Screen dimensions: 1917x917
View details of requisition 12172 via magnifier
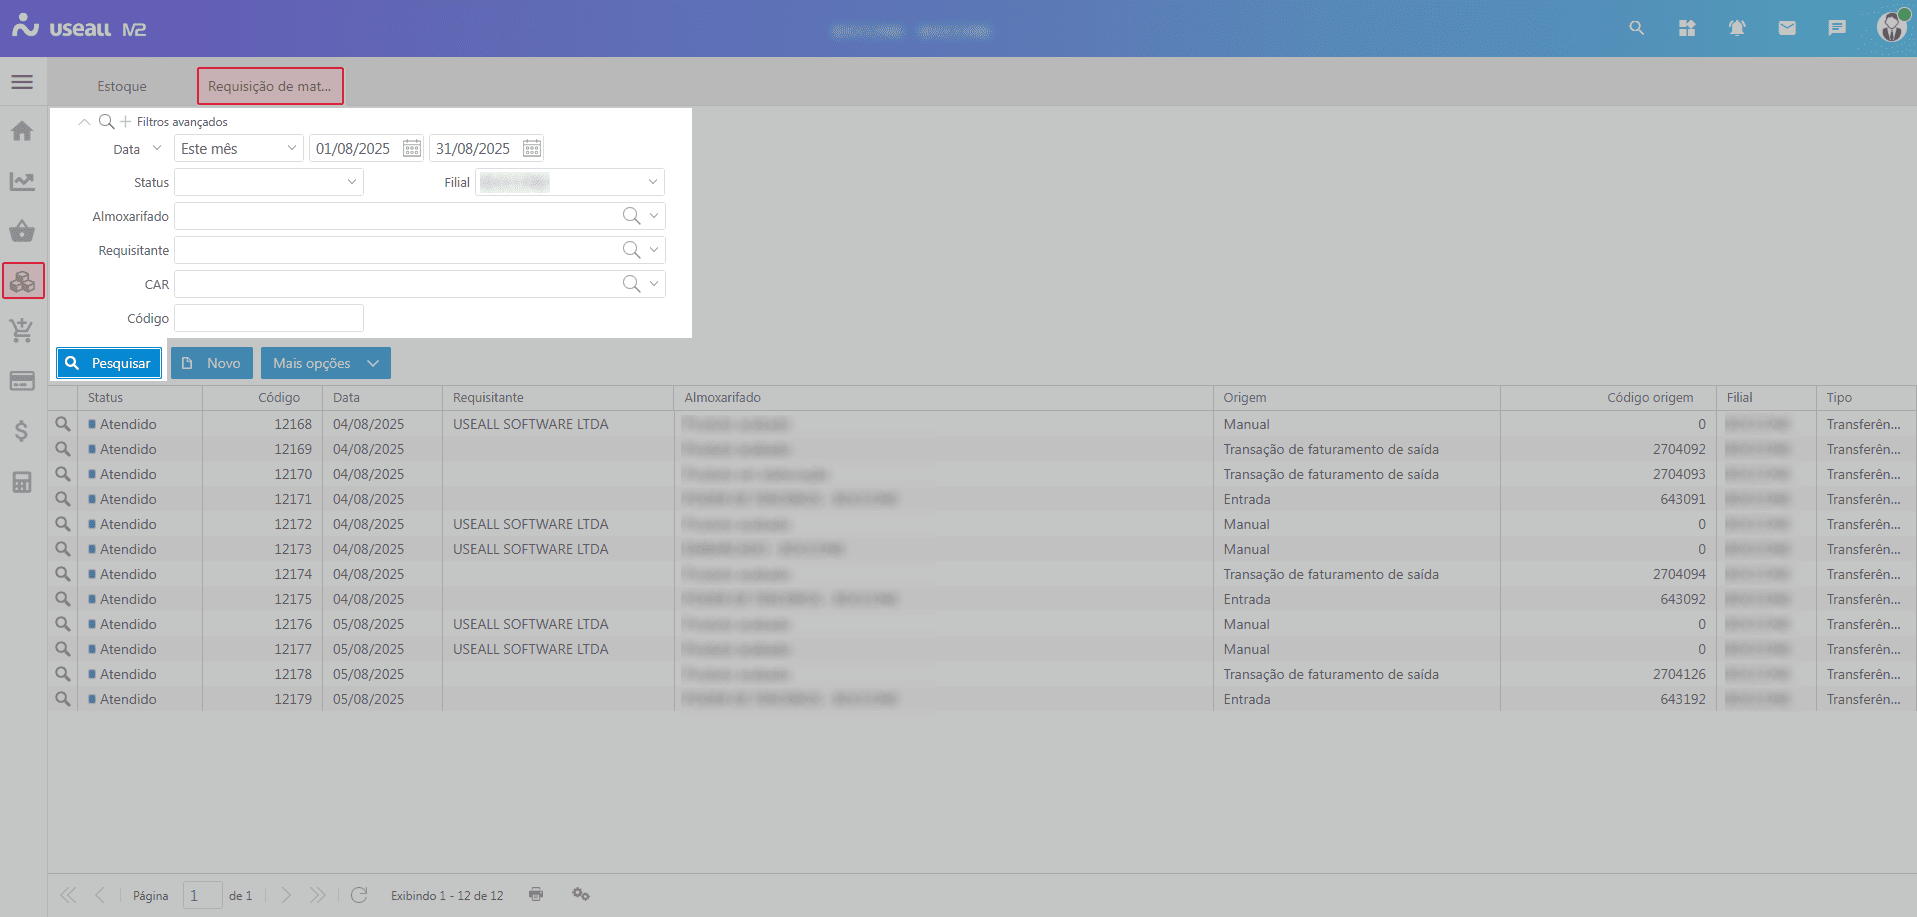63,524
